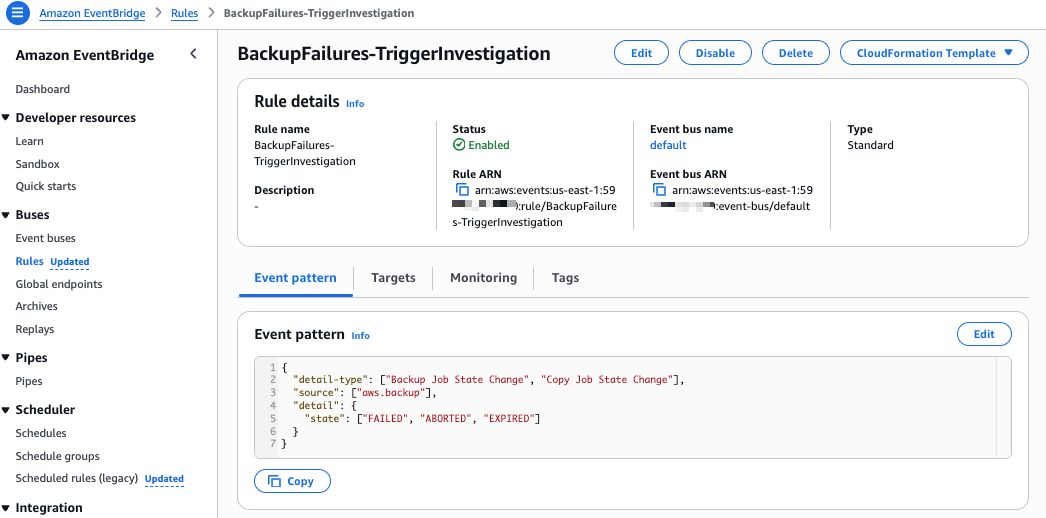Open Event buses in the sidebar

coord(45,238)
